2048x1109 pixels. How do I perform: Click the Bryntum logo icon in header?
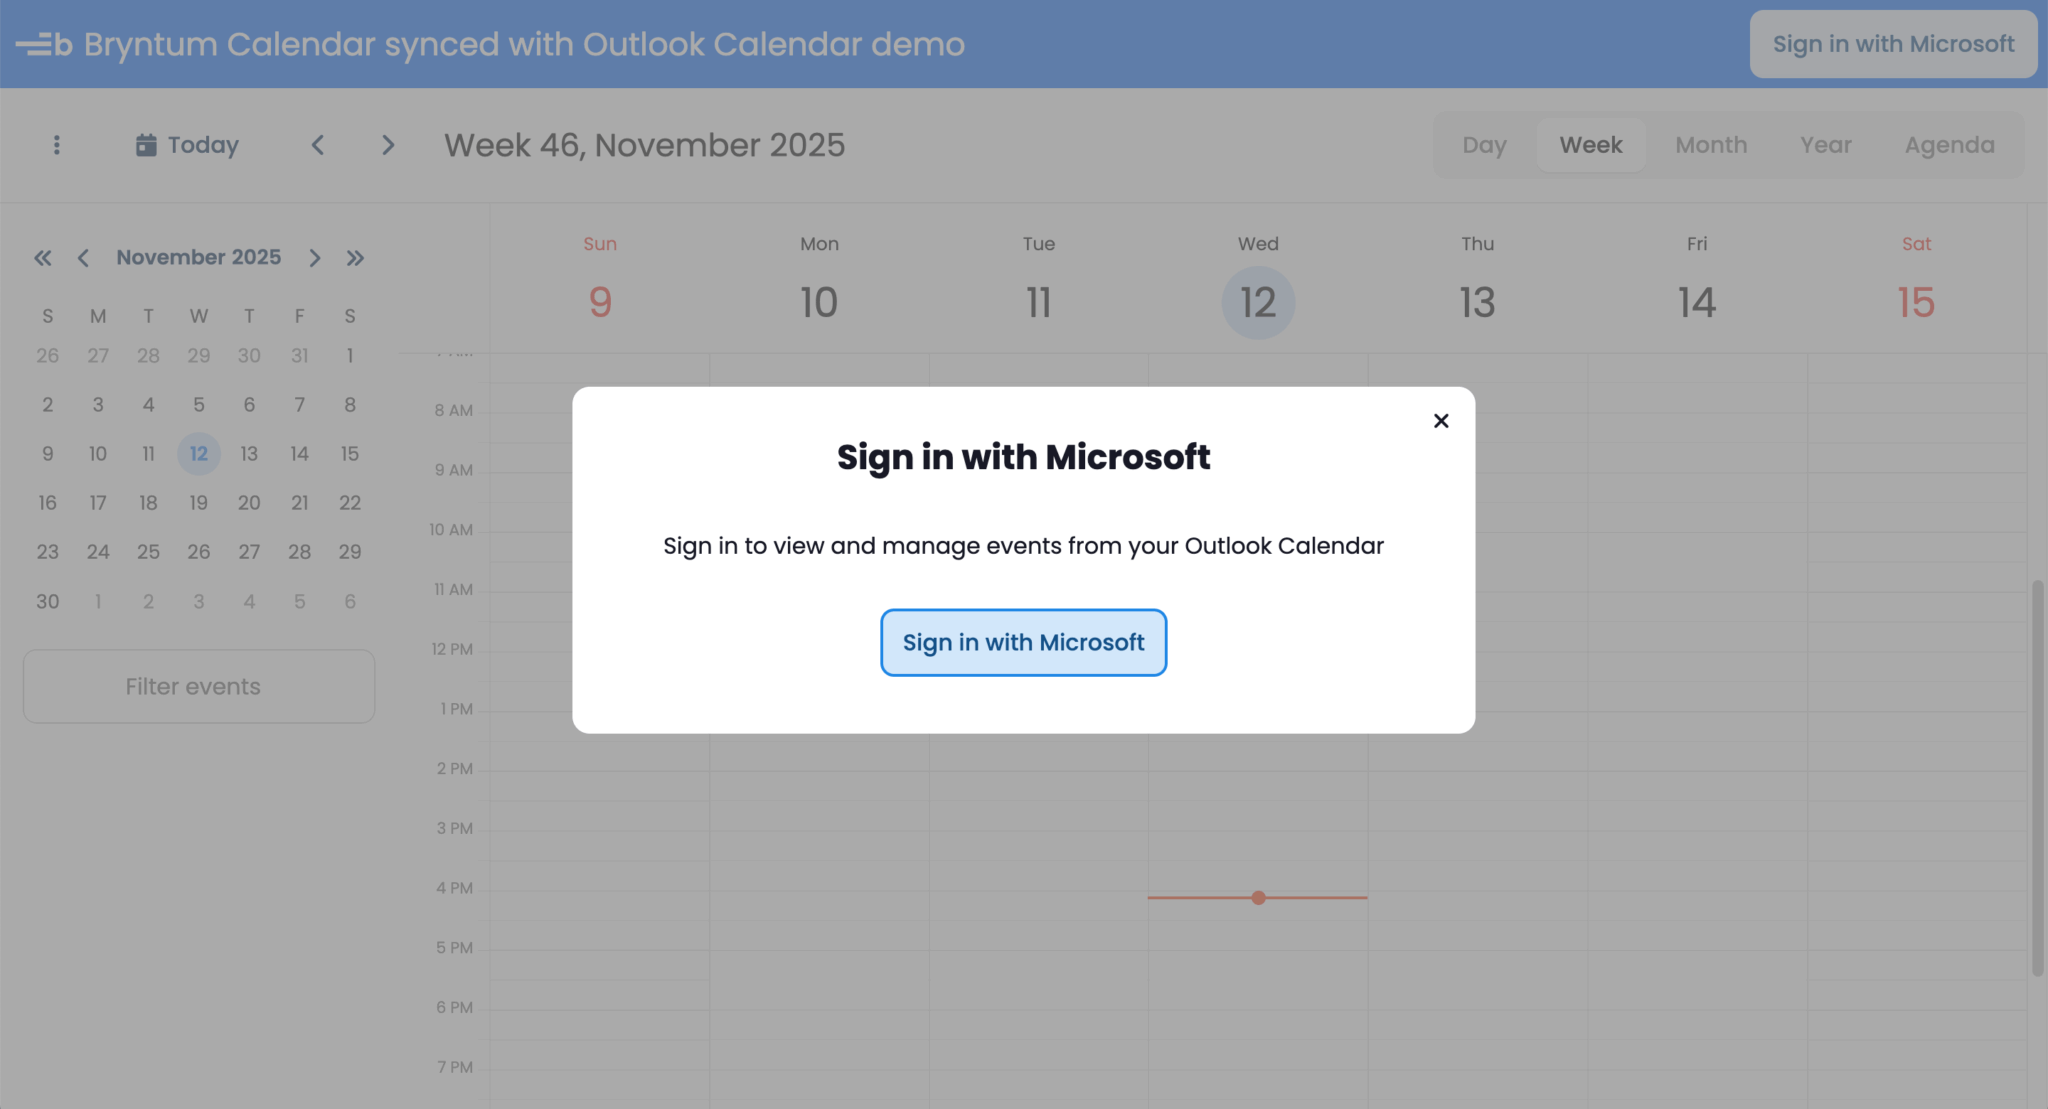point(44,45)
